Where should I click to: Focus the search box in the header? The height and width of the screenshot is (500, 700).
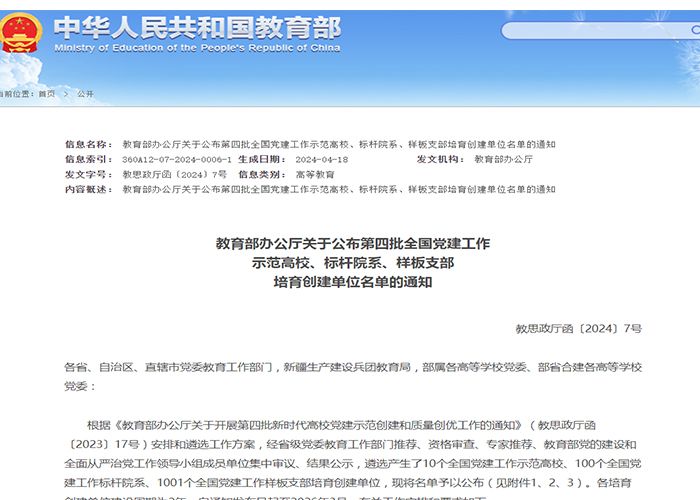point(580,31)
